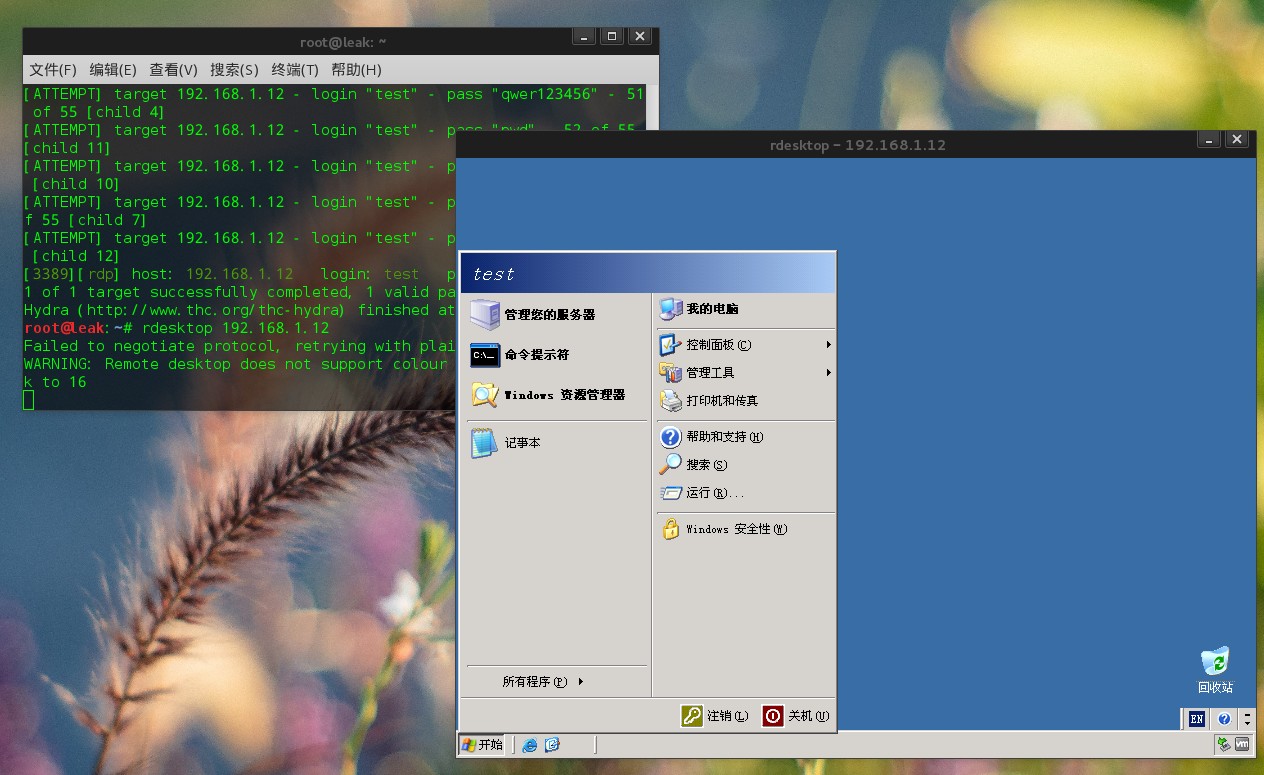Image resolution: width=1264 pixels, height=775 pixels.
Task: Expand All Programs (所有程序) list
Action: click(x=542, y=682)
